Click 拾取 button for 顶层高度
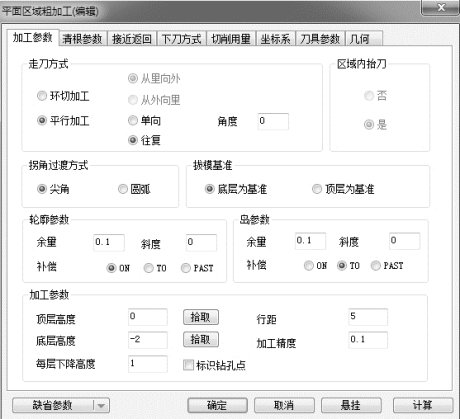 click(x=201, y=317)
